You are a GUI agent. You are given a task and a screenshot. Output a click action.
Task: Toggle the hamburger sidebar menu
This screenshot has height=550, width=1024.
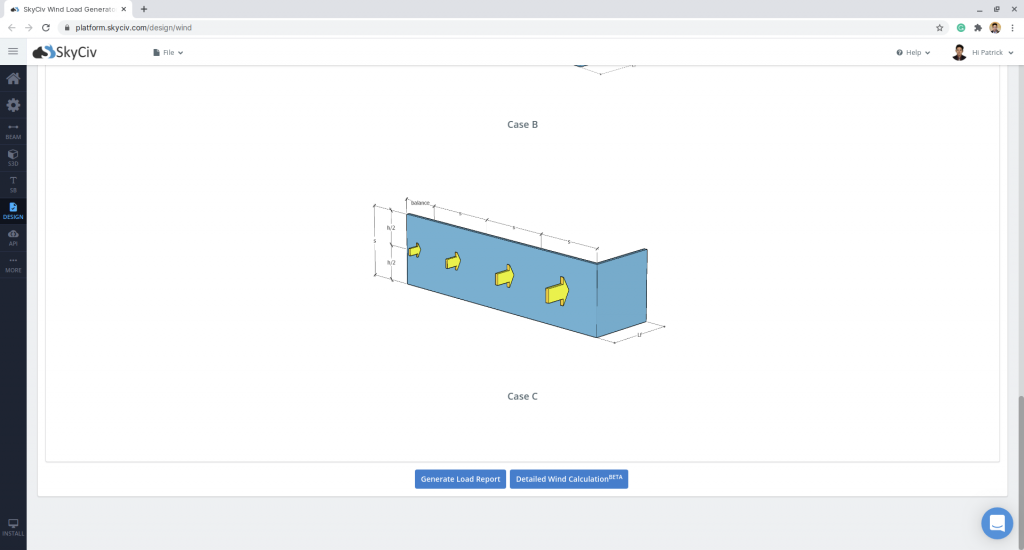coord(13,52)
